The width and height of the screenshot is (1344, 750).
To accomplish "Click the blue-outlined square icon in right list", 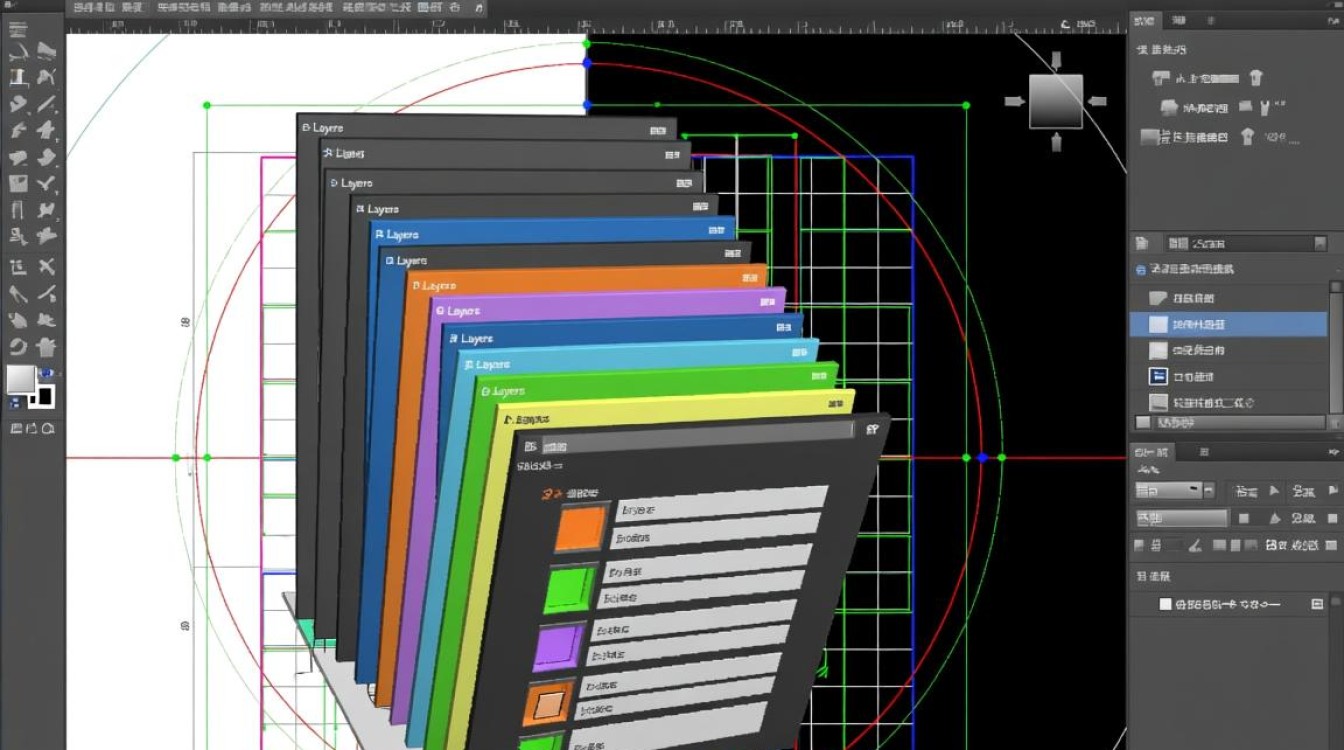I will point(1158,376).
